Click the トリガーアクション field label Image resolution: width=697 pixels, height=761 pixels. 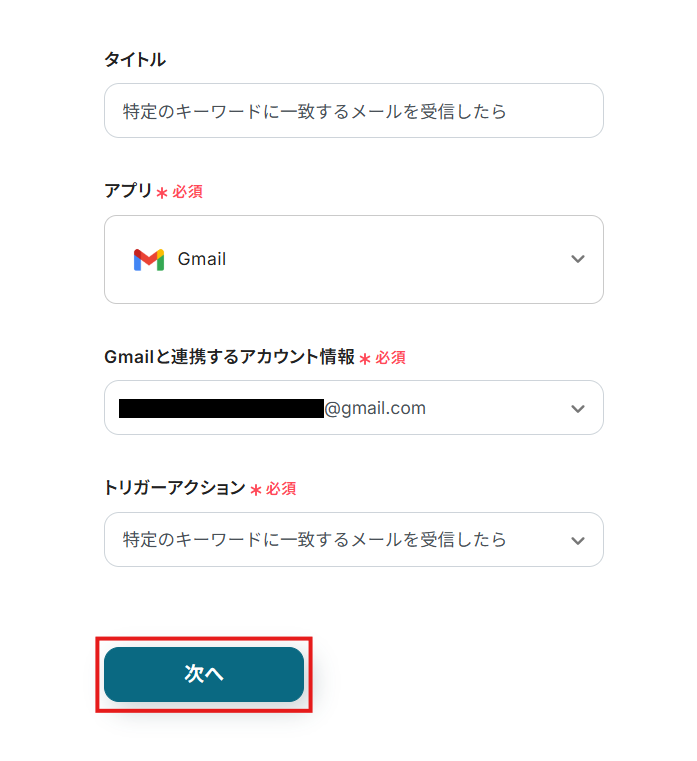[174, 488]
